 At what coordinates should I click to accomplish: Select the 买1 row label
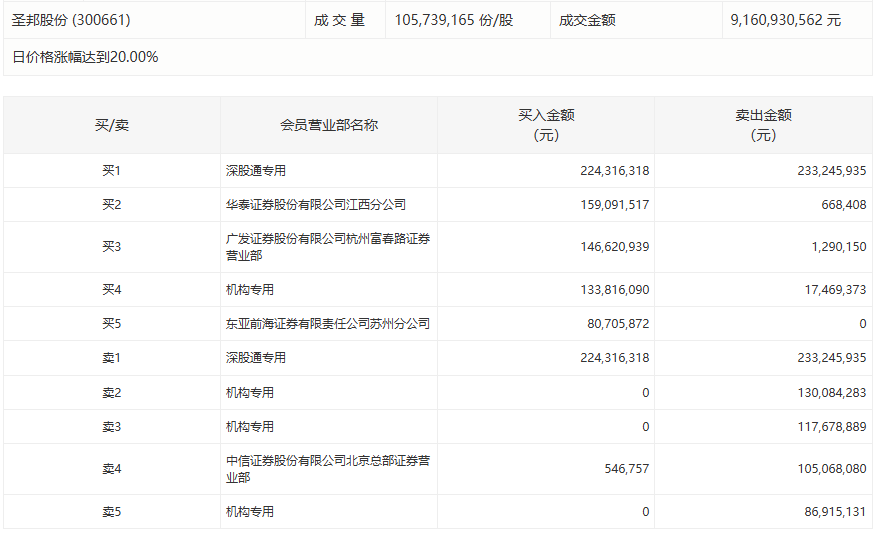pyautogui.click(x=112, y=170)
